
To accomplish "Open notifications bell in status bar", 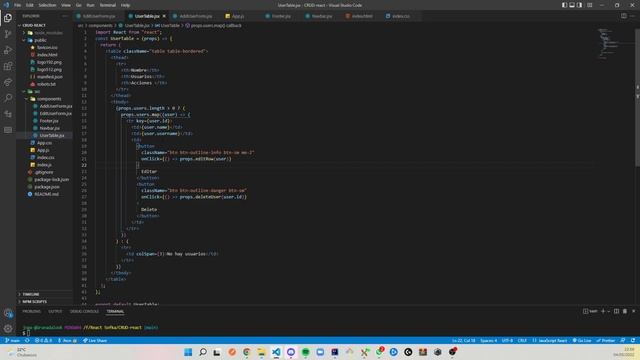I will tap(633, 340).
